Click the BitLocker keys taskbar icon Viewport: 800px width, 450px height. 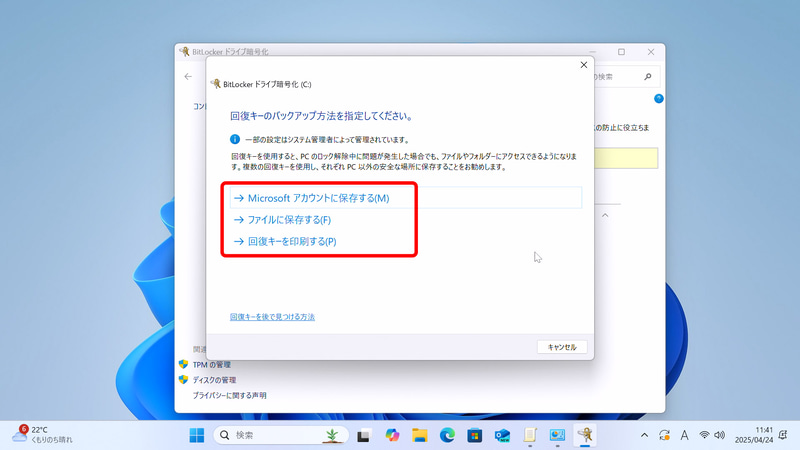(585, 435)
